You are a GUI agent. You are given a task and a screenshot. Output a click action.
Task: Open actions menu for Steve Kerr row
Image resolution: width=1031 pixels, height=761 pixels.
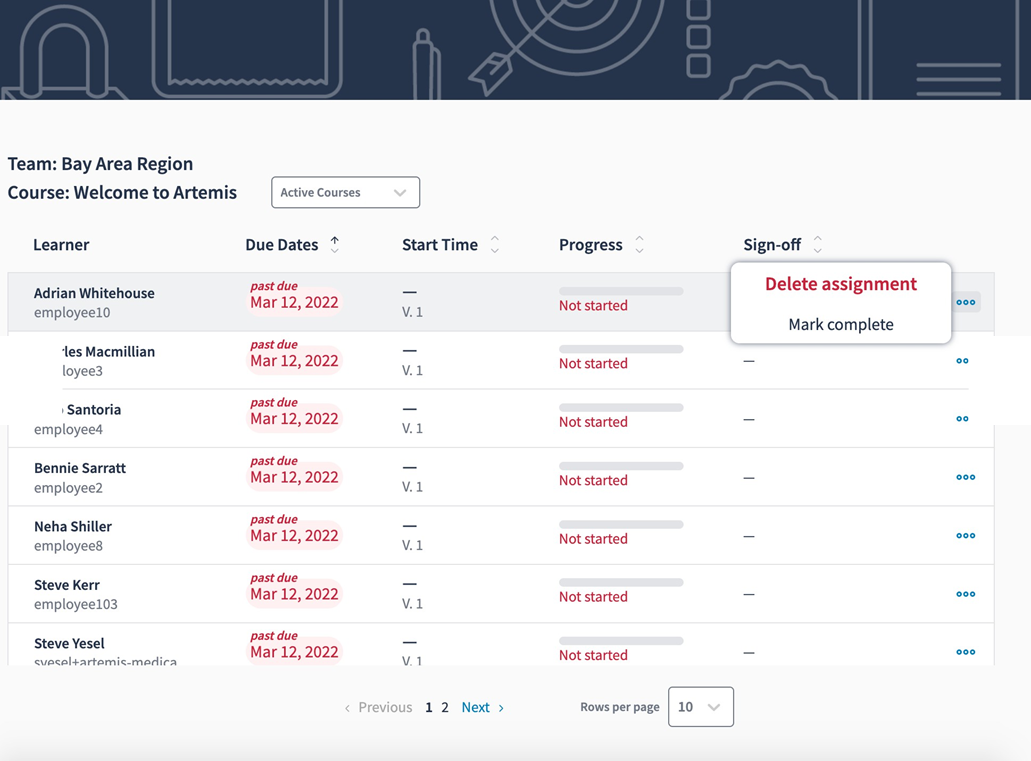tap(965, 594)
